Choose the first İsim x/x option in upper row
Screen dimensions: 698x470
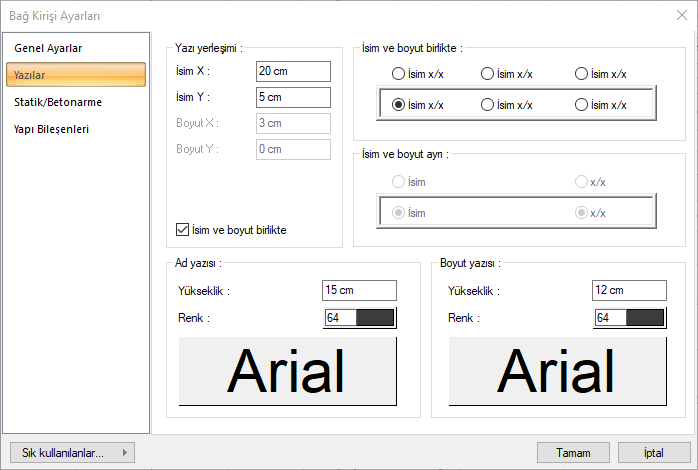coord(399,74)
